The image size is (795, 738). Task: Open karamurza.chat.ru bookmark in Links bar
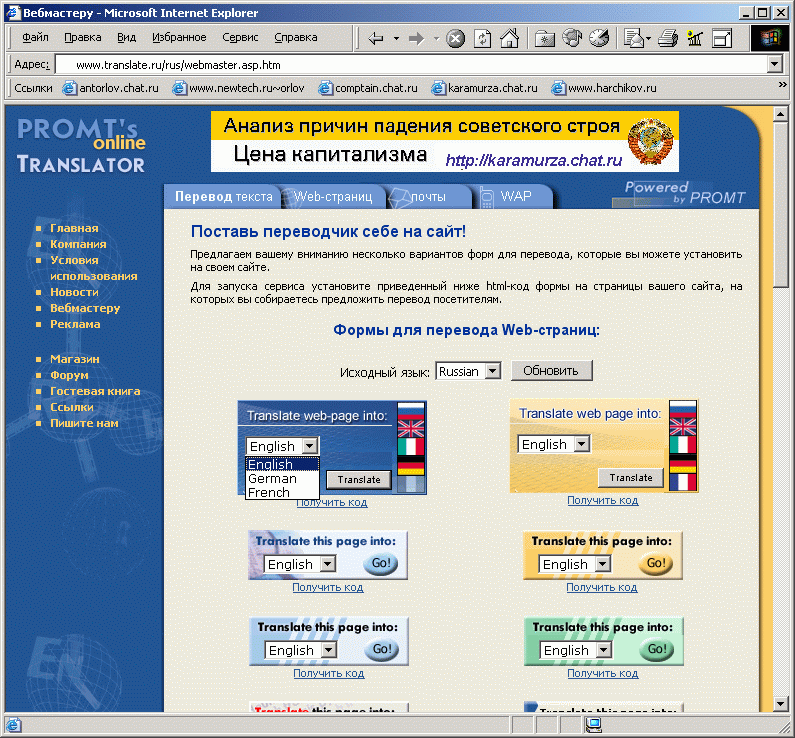click(484, 88)
